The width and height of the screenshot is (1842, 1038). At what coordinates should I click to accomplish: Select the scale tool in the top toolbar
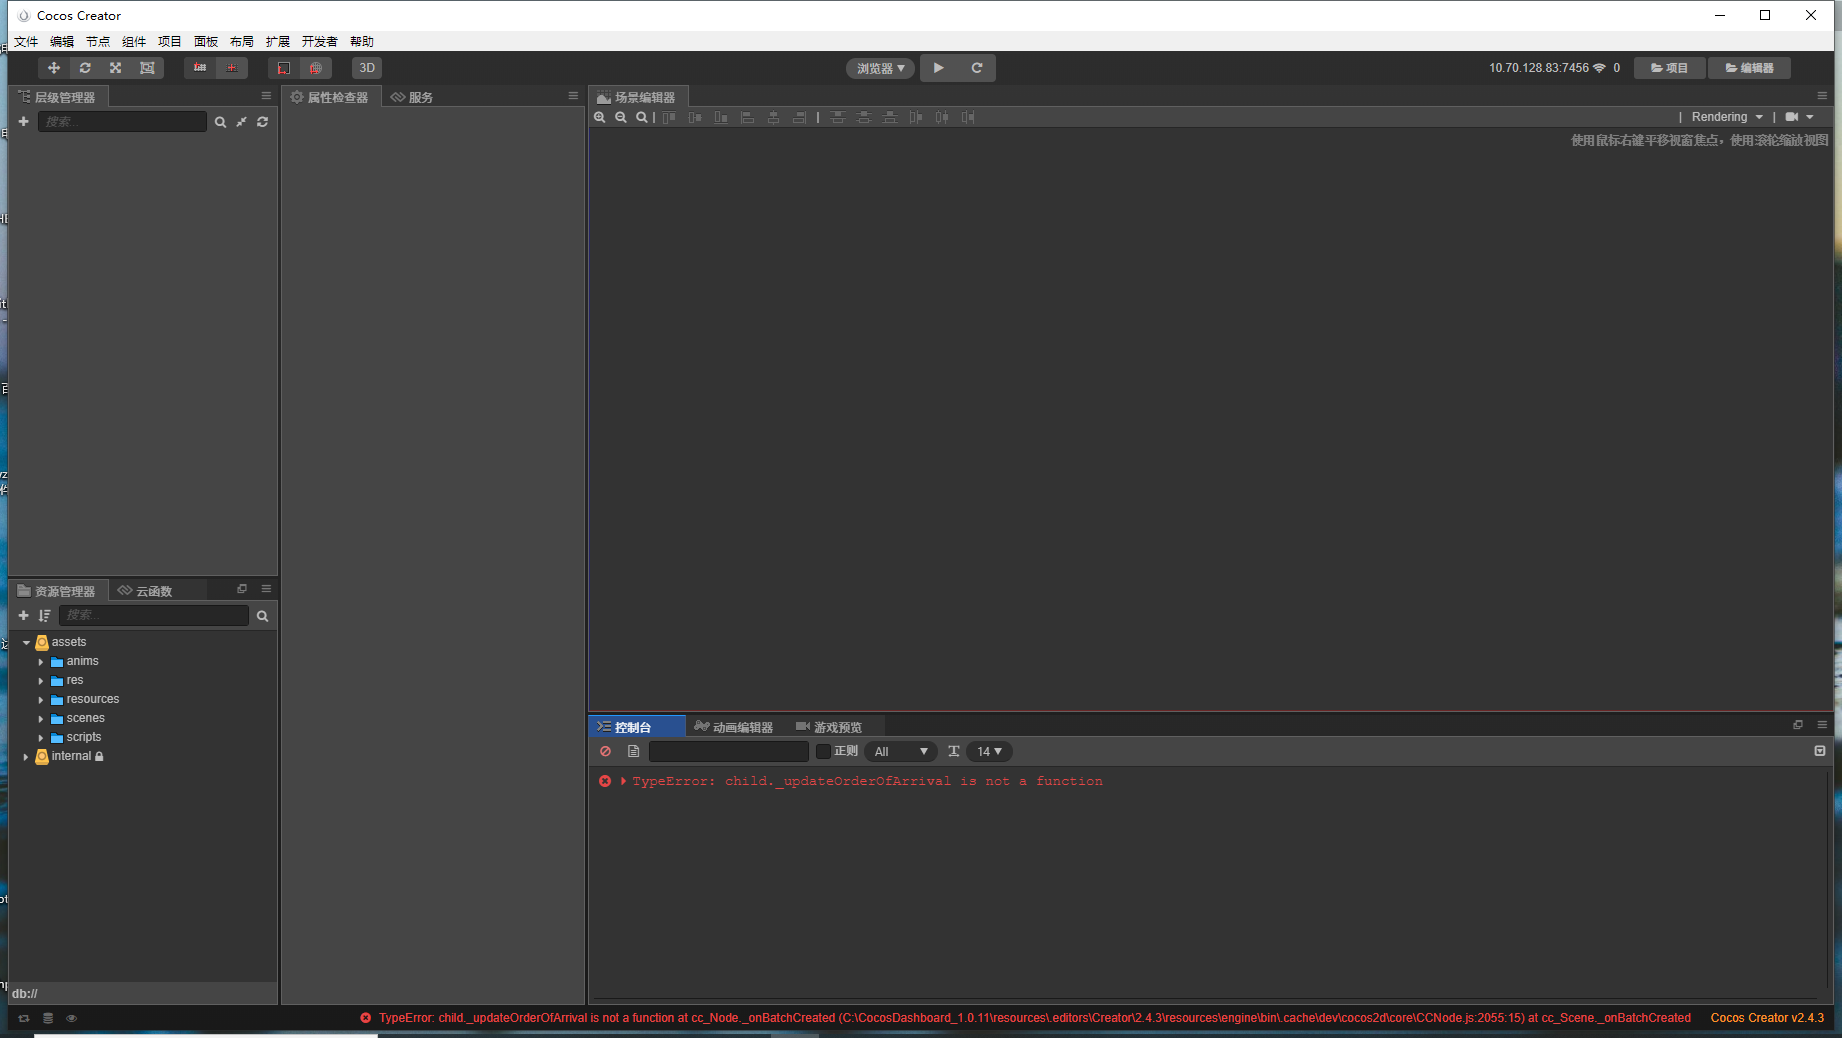[116, 68]
